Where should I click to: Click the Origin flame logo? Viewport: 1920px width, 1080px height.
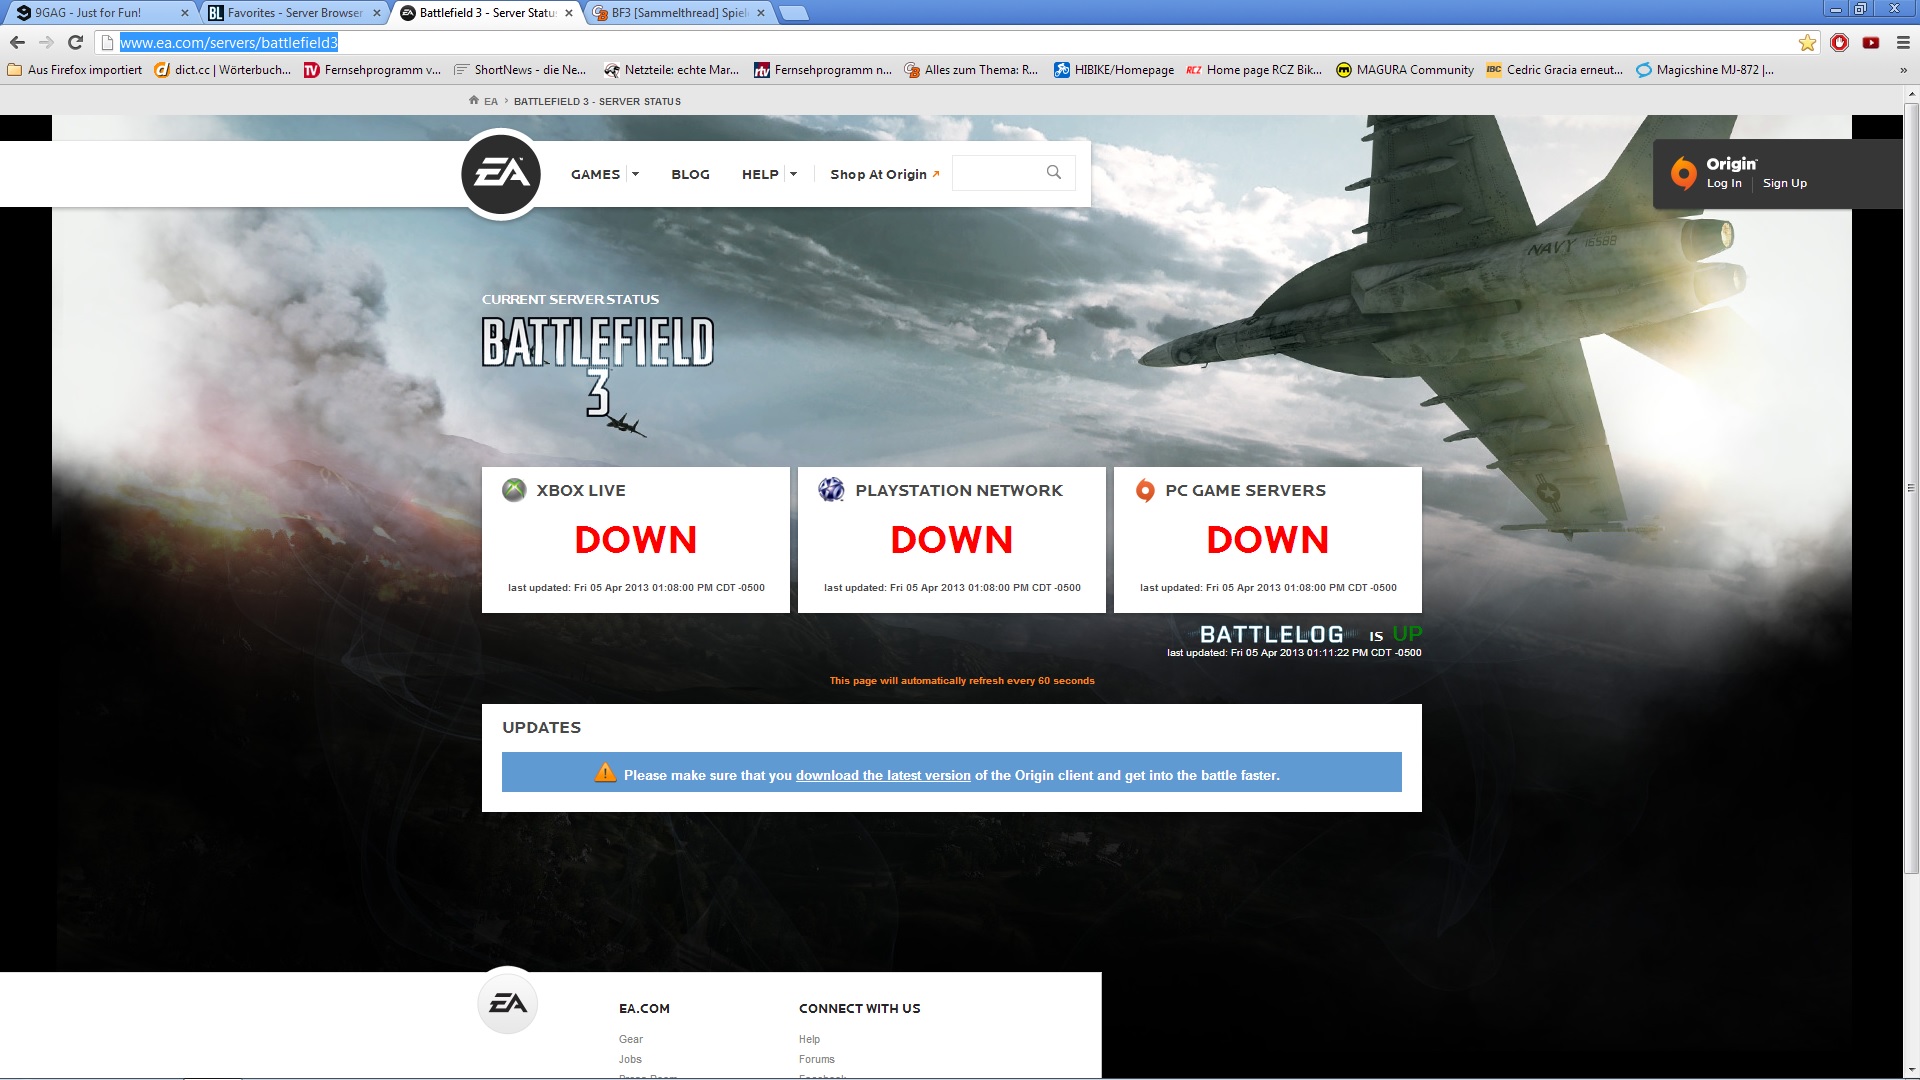coord(1683,173)
